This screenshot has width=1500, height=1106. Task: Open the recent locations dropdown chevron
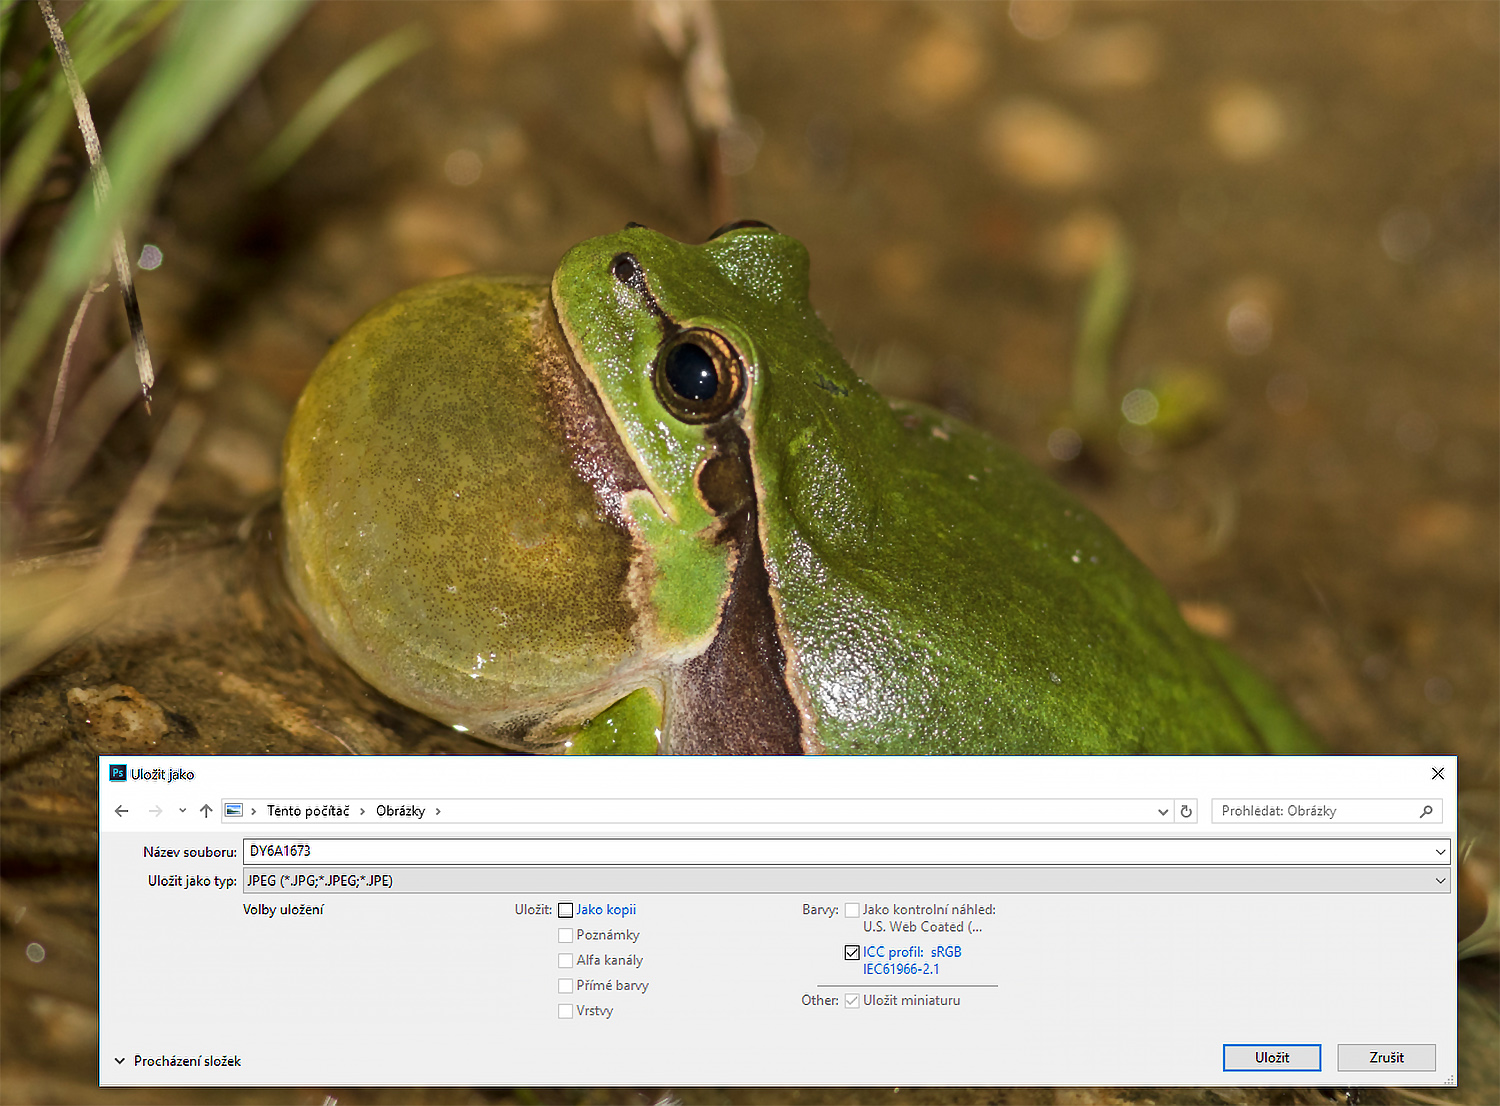coord(182,811)
